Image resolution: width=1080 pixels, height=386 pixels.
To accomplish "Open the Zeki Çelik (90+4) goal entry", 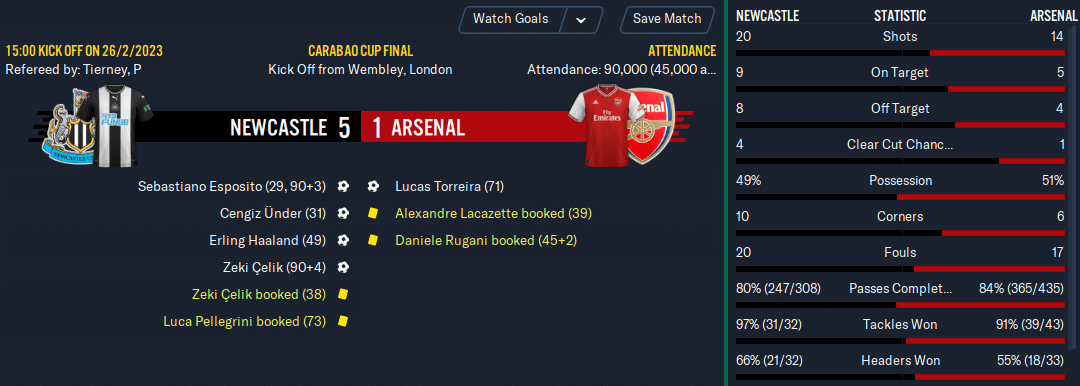I will [274, 267].
